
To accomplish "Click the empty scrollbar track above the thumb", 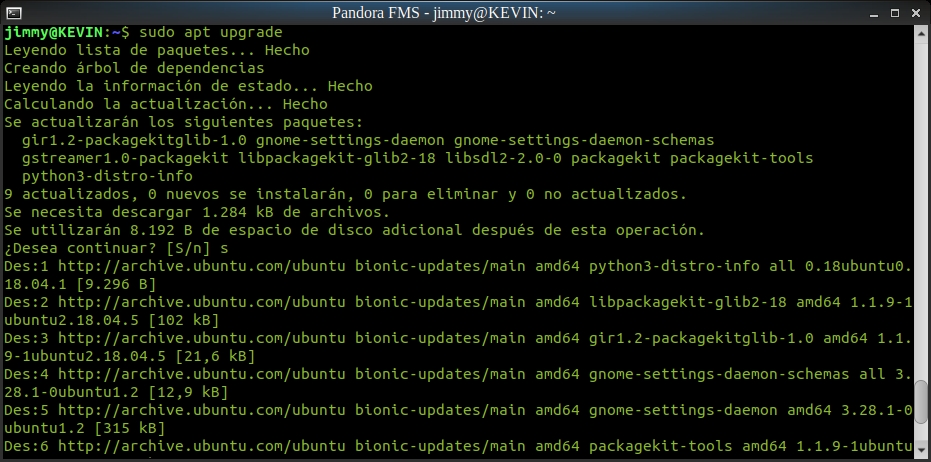I will tap(920, 200).
